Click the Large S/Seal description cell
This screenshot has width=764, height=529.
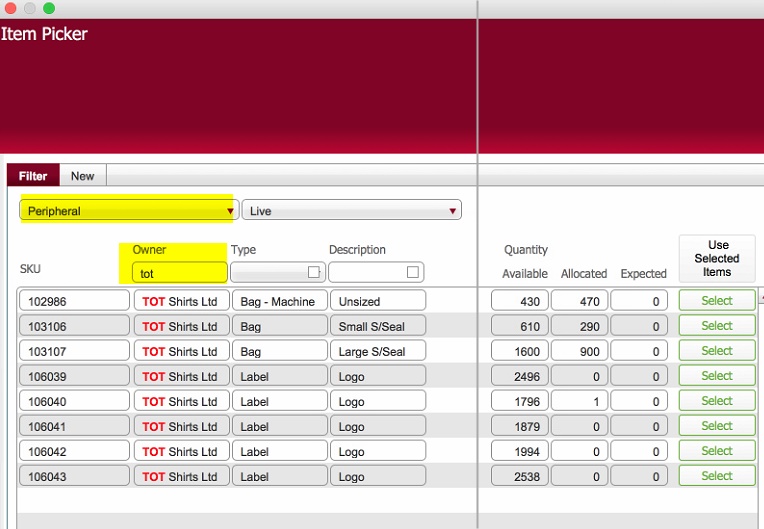pyautogui.click(x=377, y=351)
